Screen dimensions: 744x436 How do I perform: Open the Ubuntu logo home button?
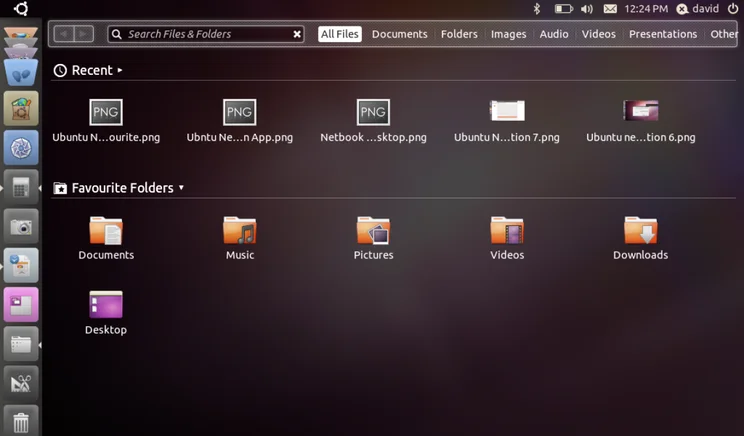pos(21,9)
